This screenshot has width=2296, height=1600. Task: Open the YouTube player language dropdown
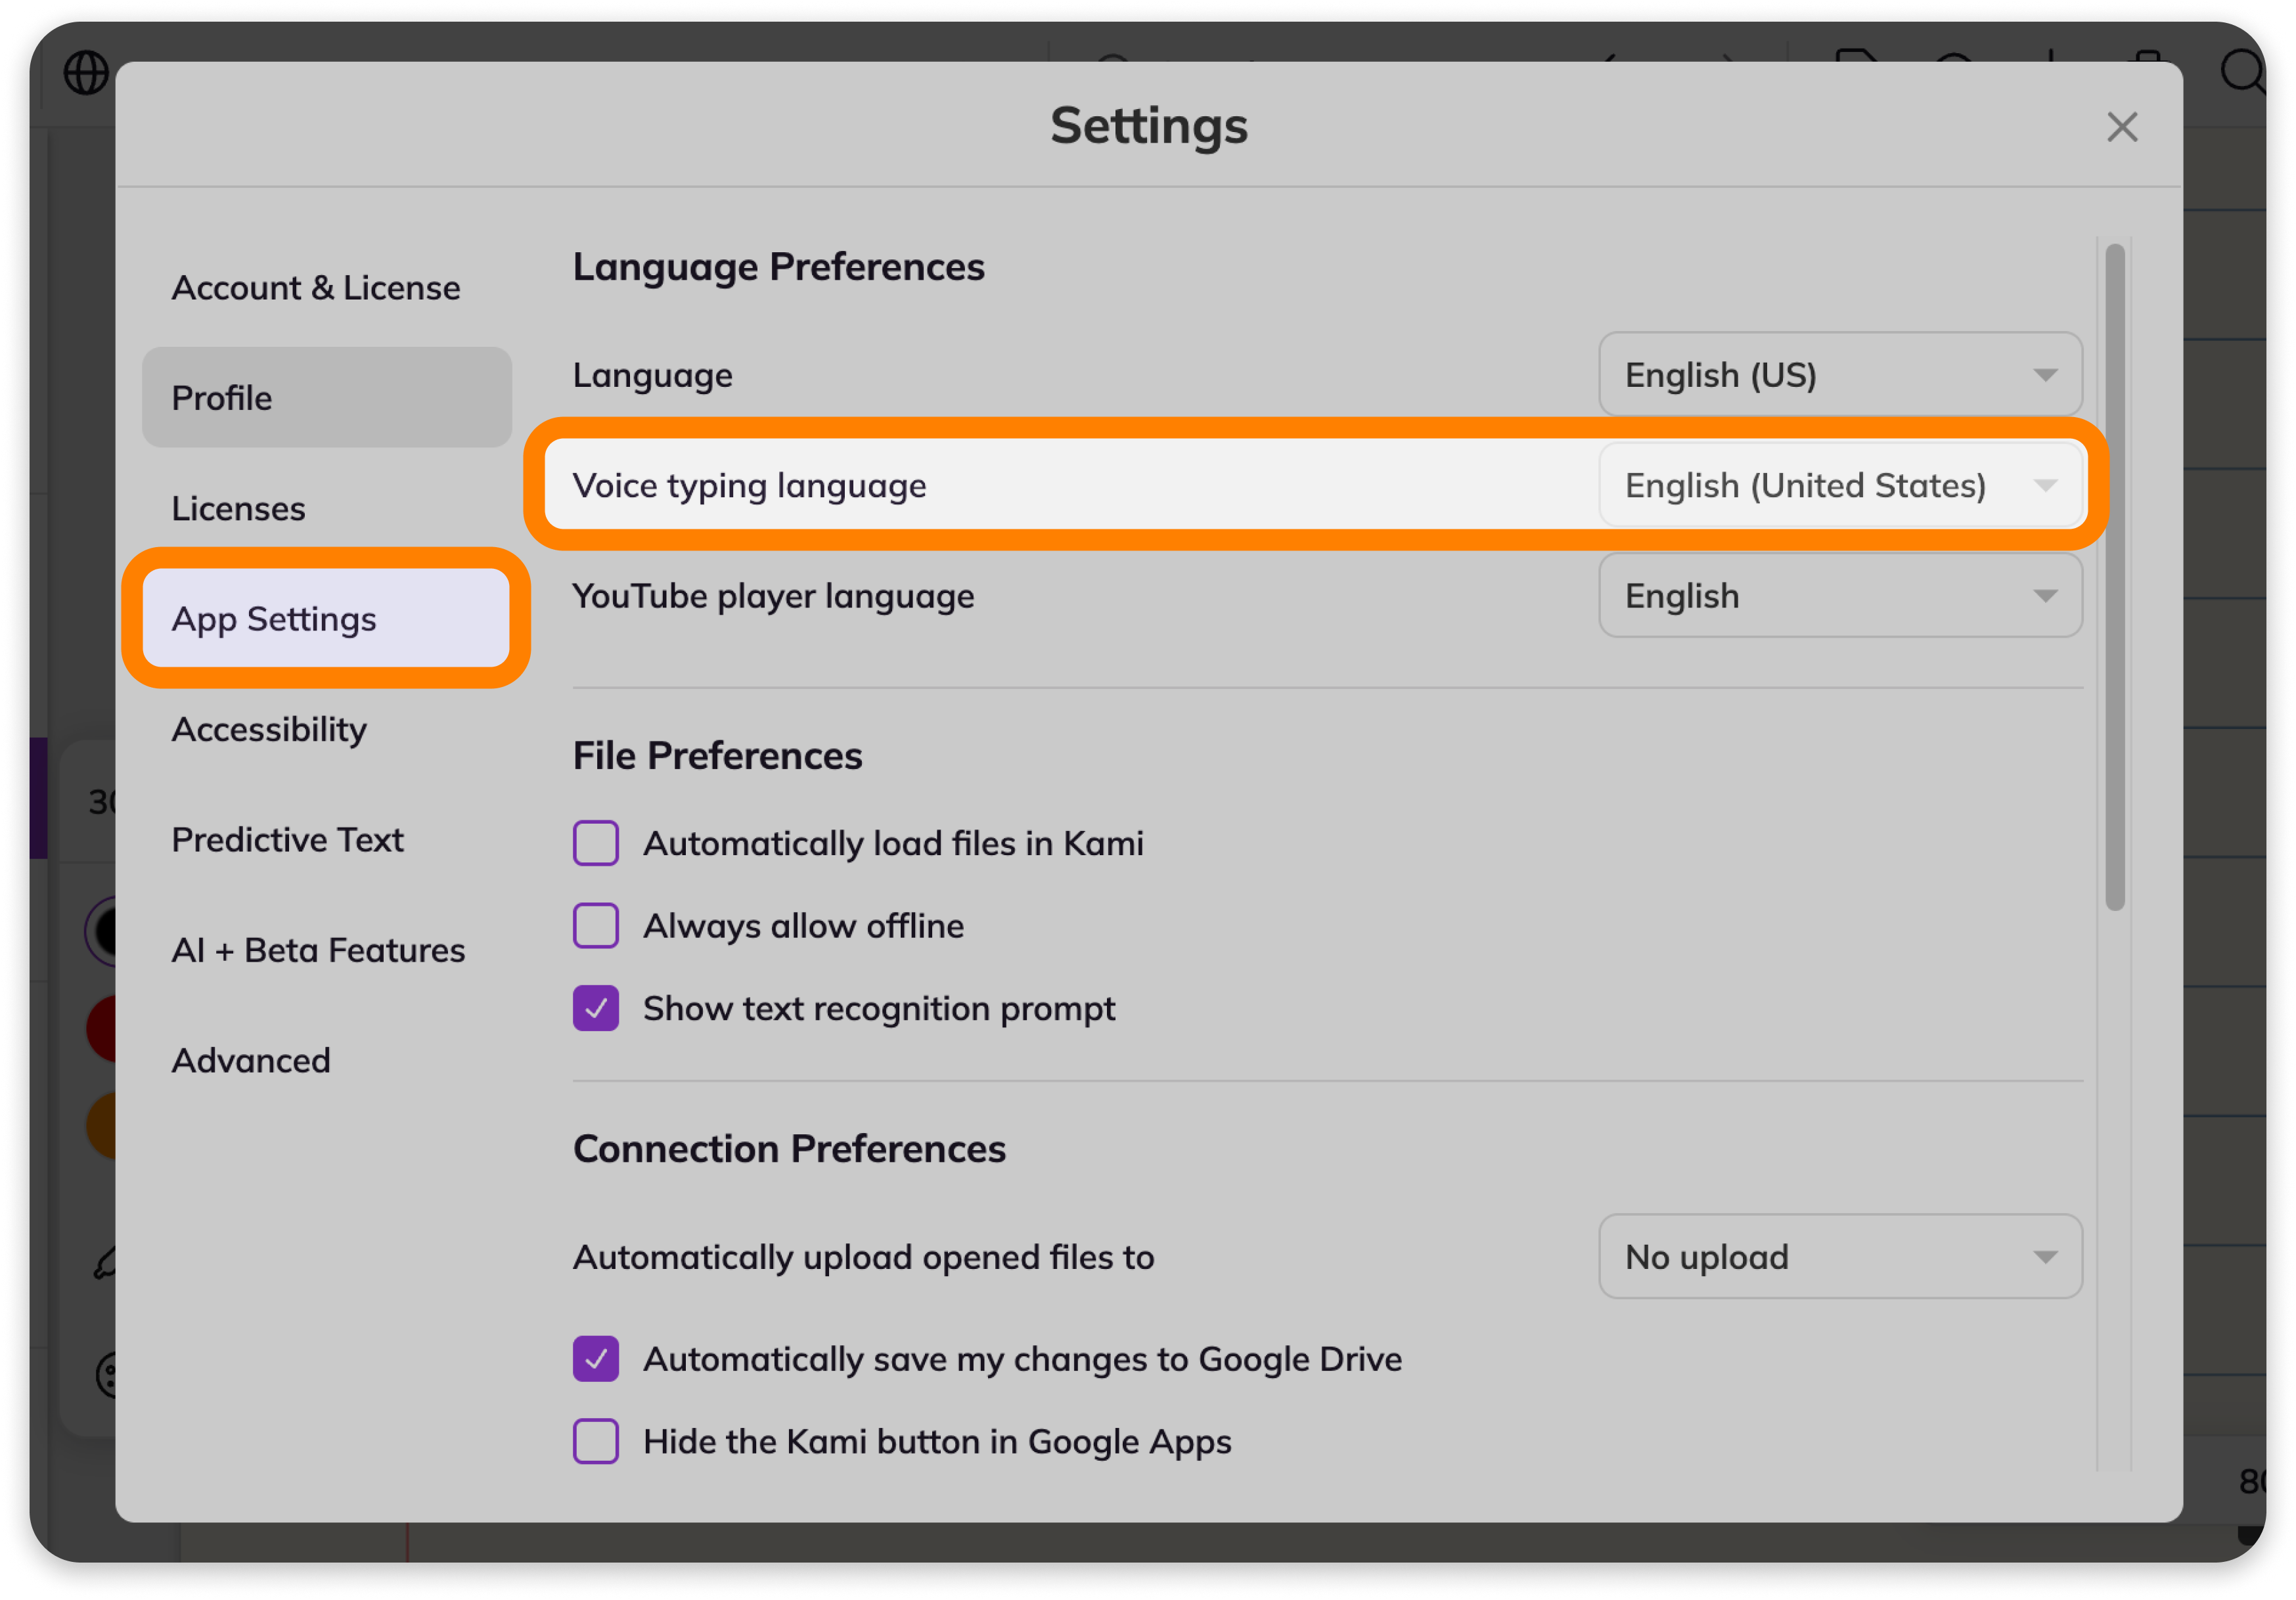coord(1840,596)
